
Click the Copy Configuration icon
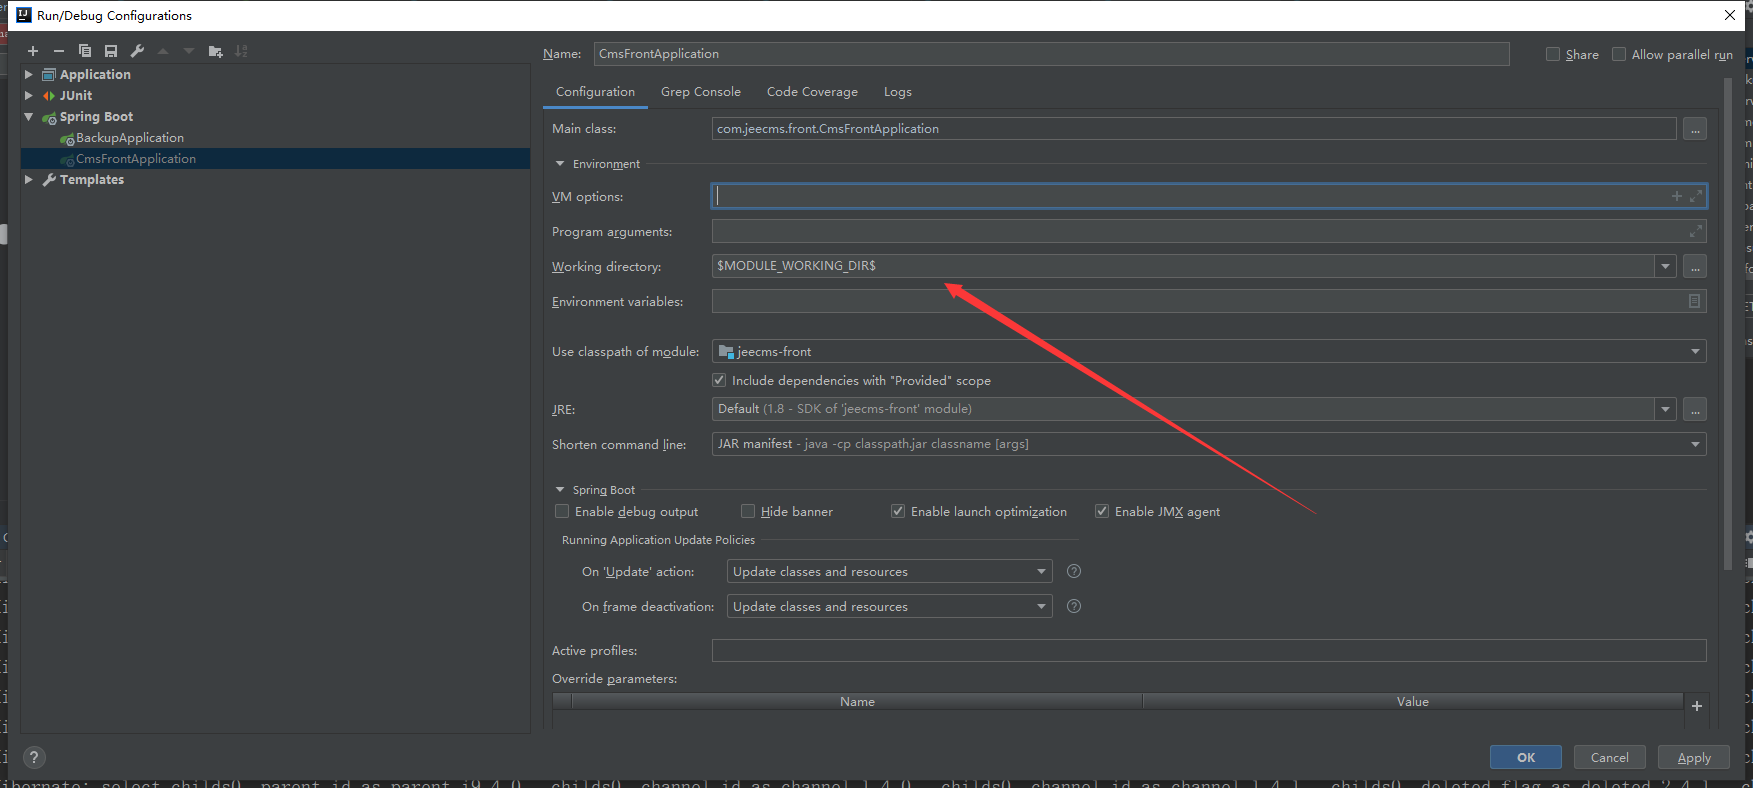(x=85, y=51)
